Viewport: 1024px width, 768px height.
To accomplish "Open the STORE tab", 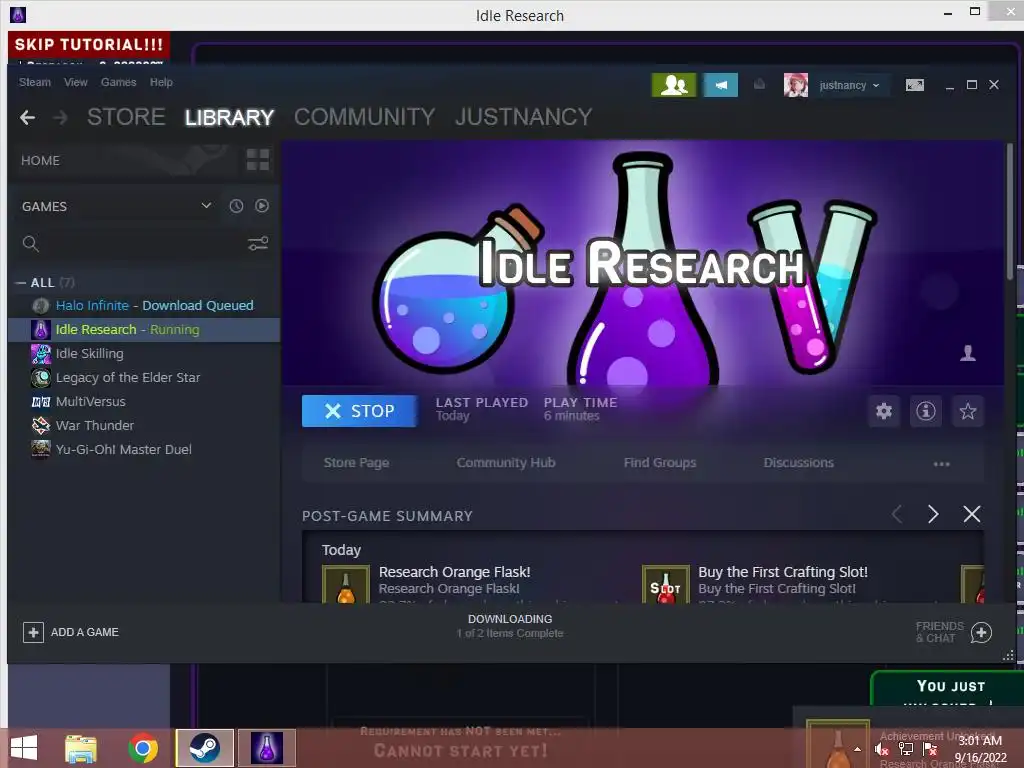I will click(x=126, y=117).
